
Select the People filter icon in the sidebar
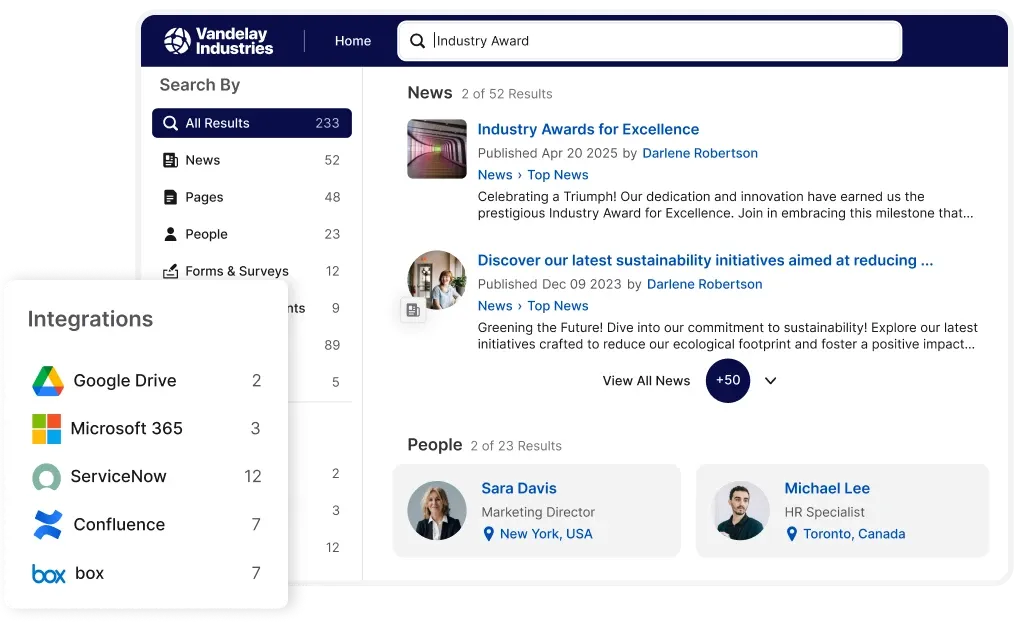pos(170,234)
